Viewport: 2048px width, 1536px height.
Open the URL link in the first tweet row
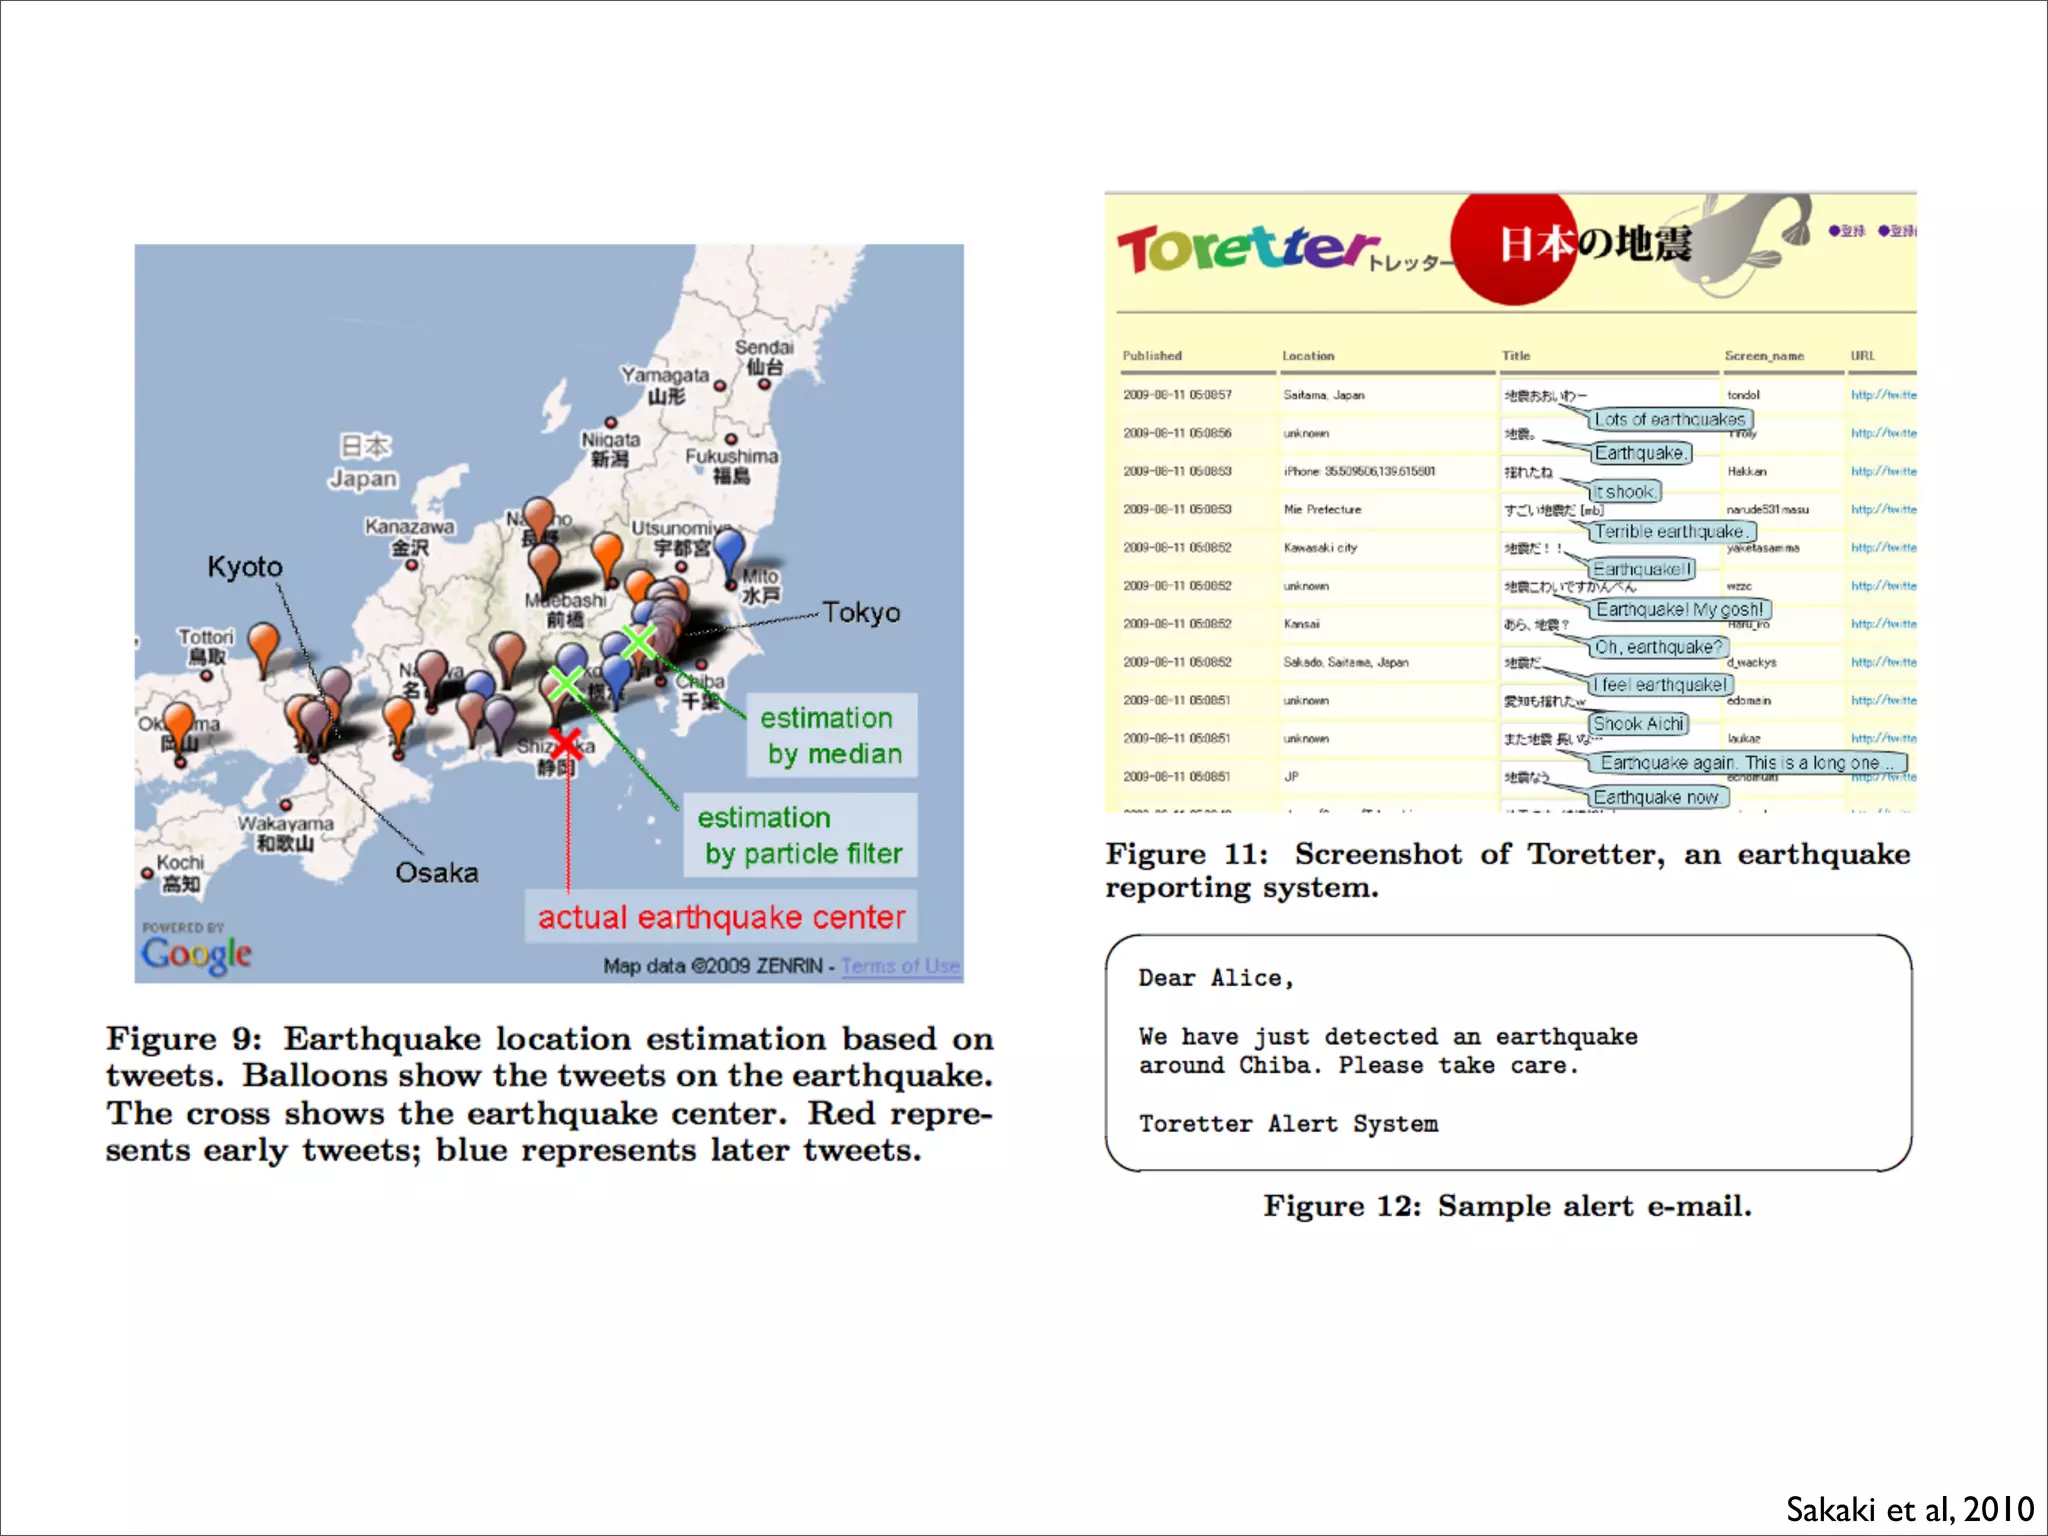tap(1882, 395)
